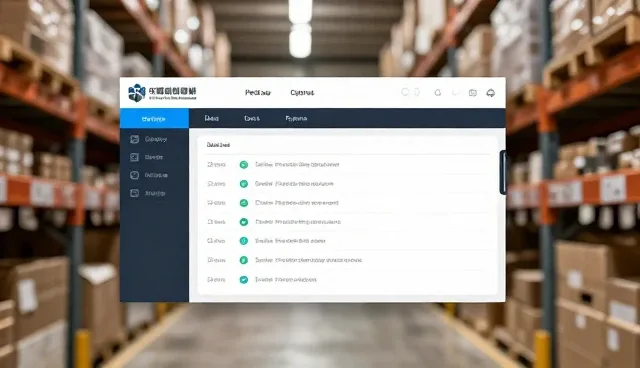Click the fourth sidebar item's icon
The image size is (640, 368).
click(x=134, y=193)
